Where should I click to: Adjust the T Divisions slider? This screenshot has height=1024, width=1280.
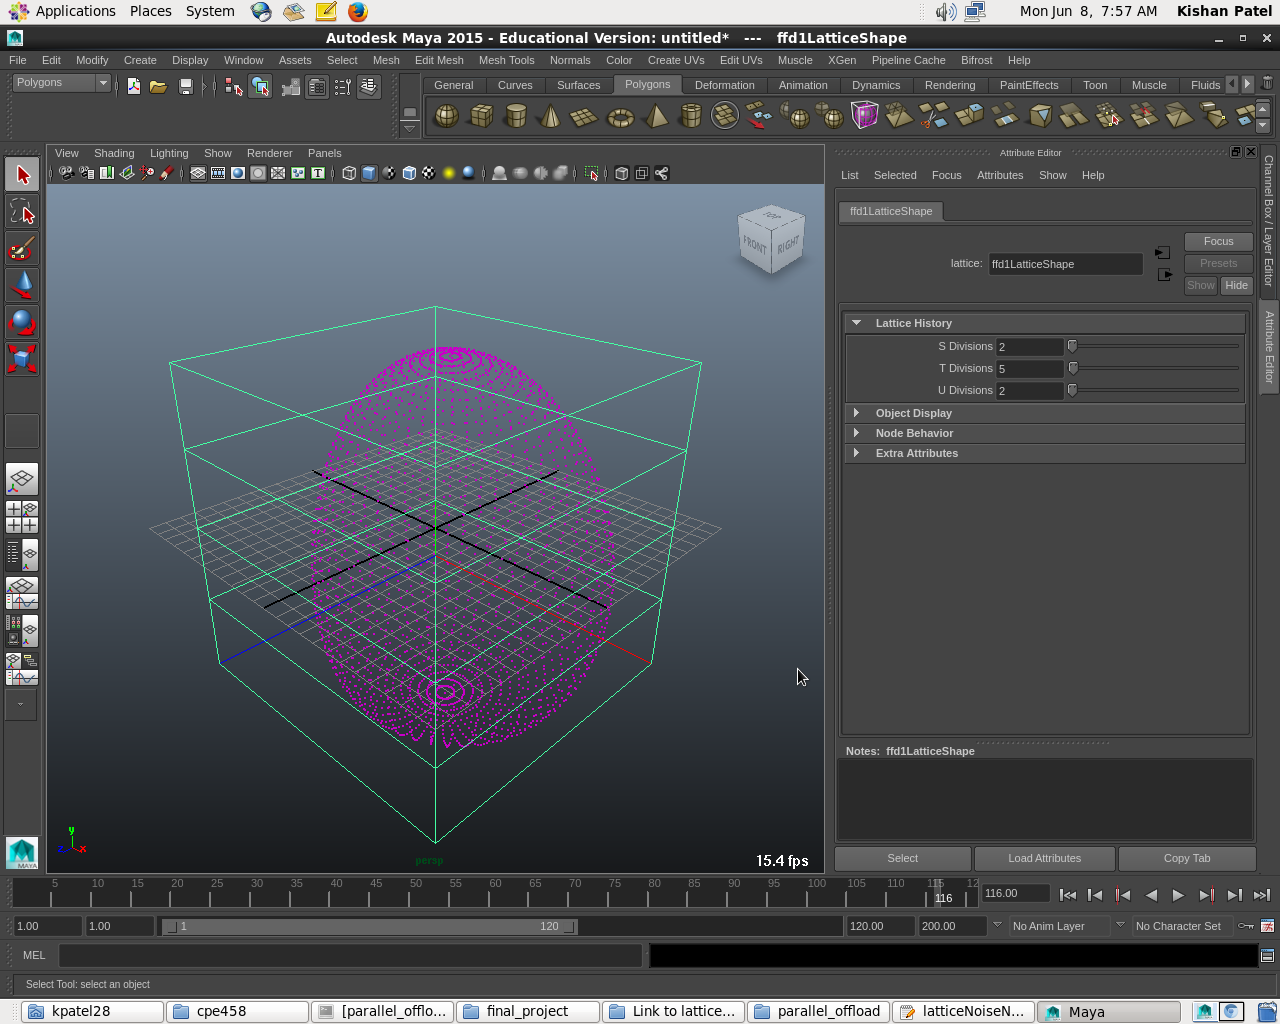(1073, 368)
